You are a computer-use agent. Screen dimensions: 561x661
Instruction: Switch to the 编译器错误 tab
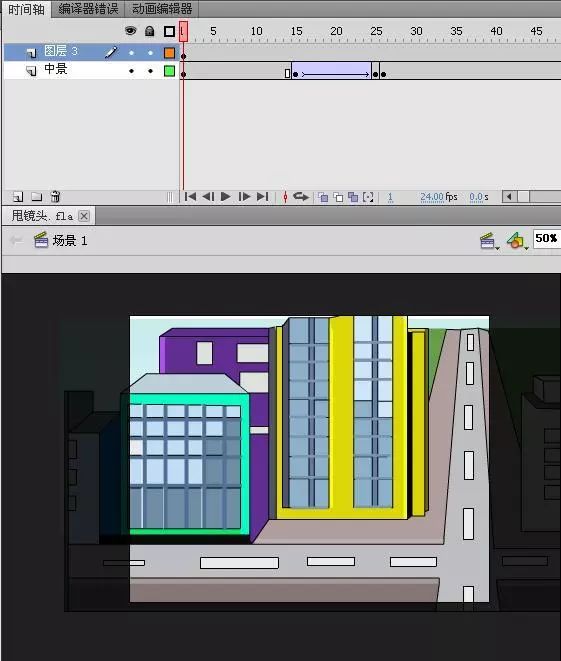[x=89, y=9]
